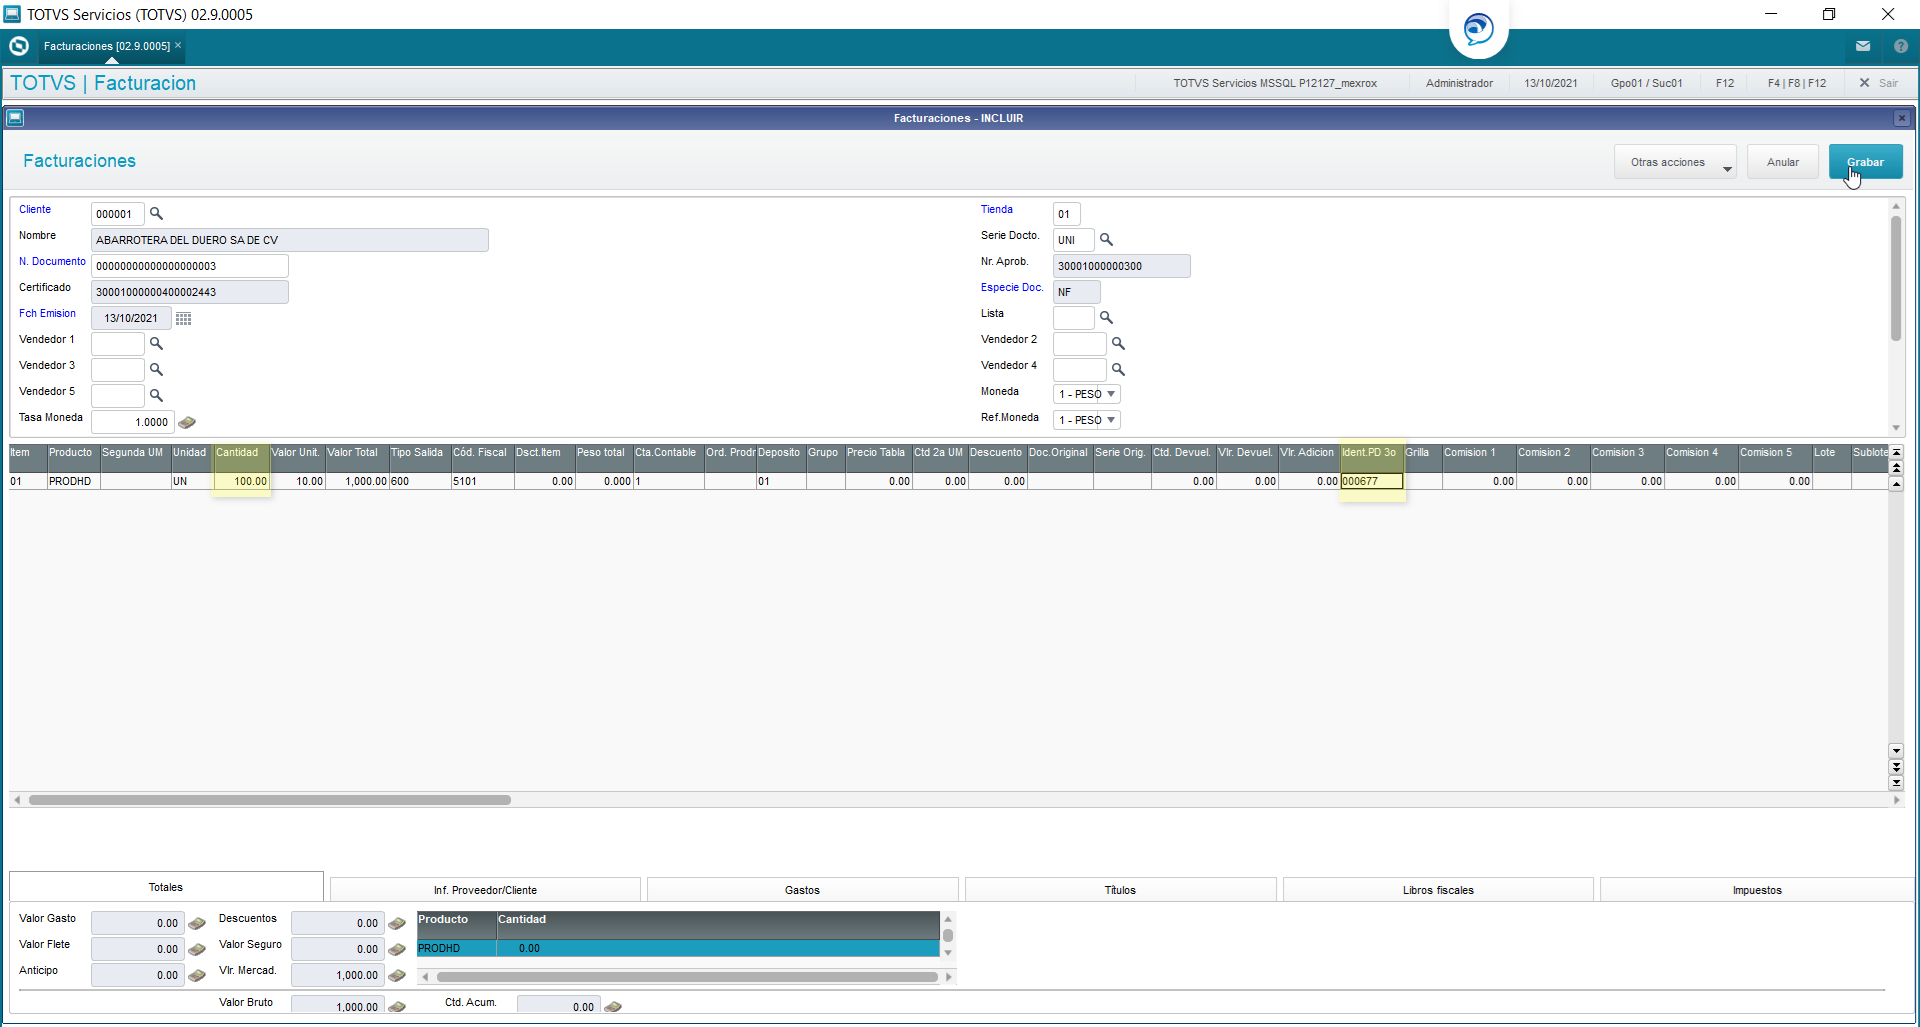The height and width of the screenshot is (1027, 1920).
Task: Click the Sair exit button
Action: (x=1879, y=83)
